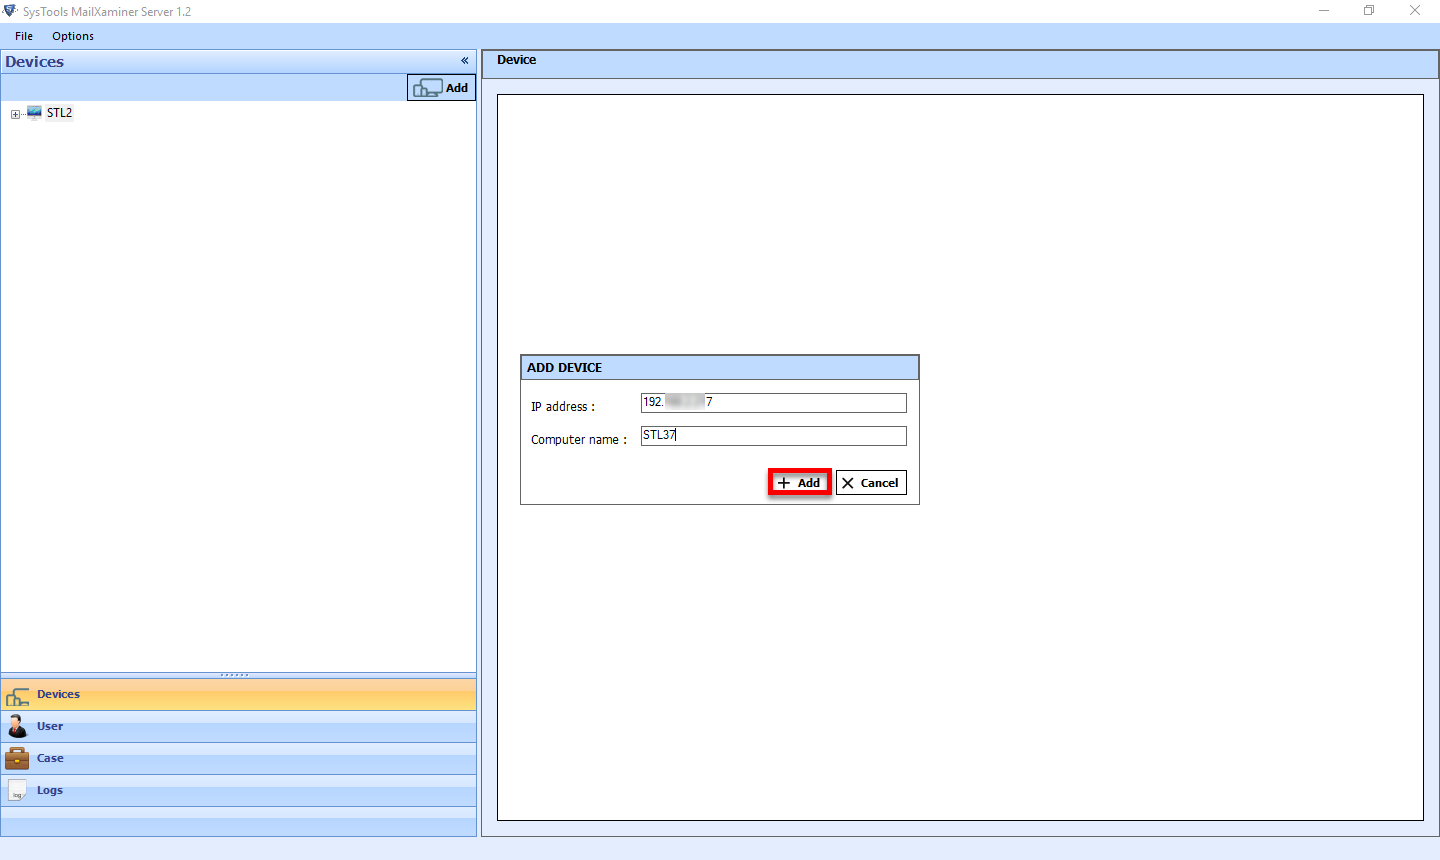Click the Case briefcase icon
Screen dimensions: 1440x860
point(17,759)
